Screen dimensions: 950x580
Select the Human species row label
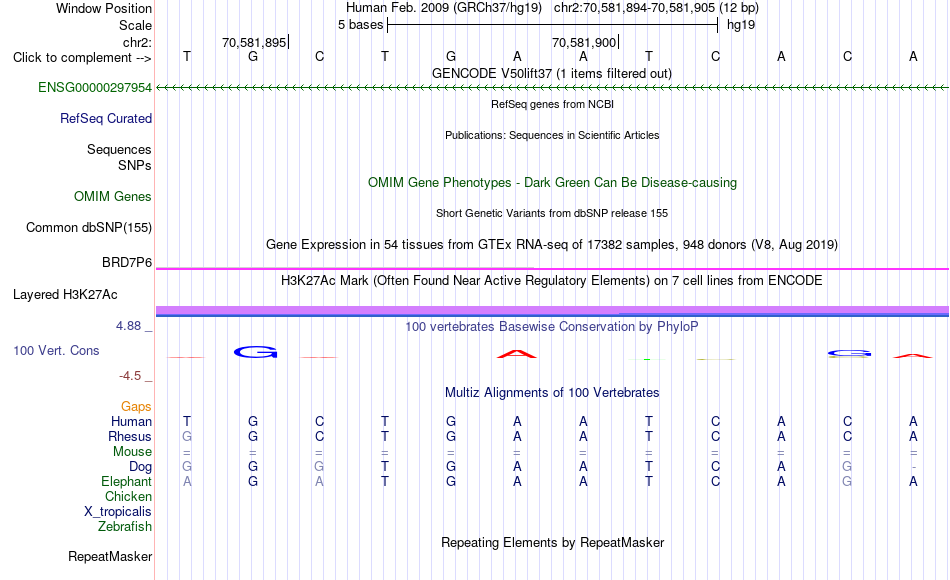[131, 421]
